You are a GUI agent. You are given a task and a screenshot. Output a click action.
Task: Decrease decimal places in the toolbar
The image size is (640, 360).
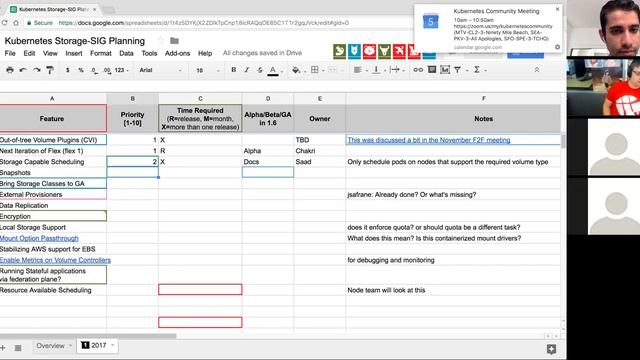point(94,70)
